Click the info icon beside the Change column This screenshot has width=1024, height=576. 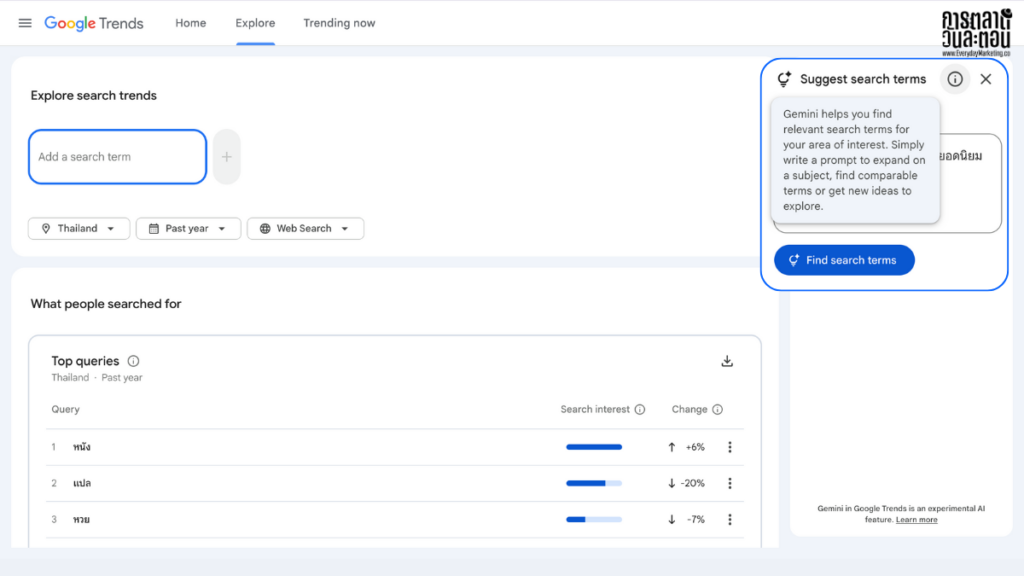717,409
